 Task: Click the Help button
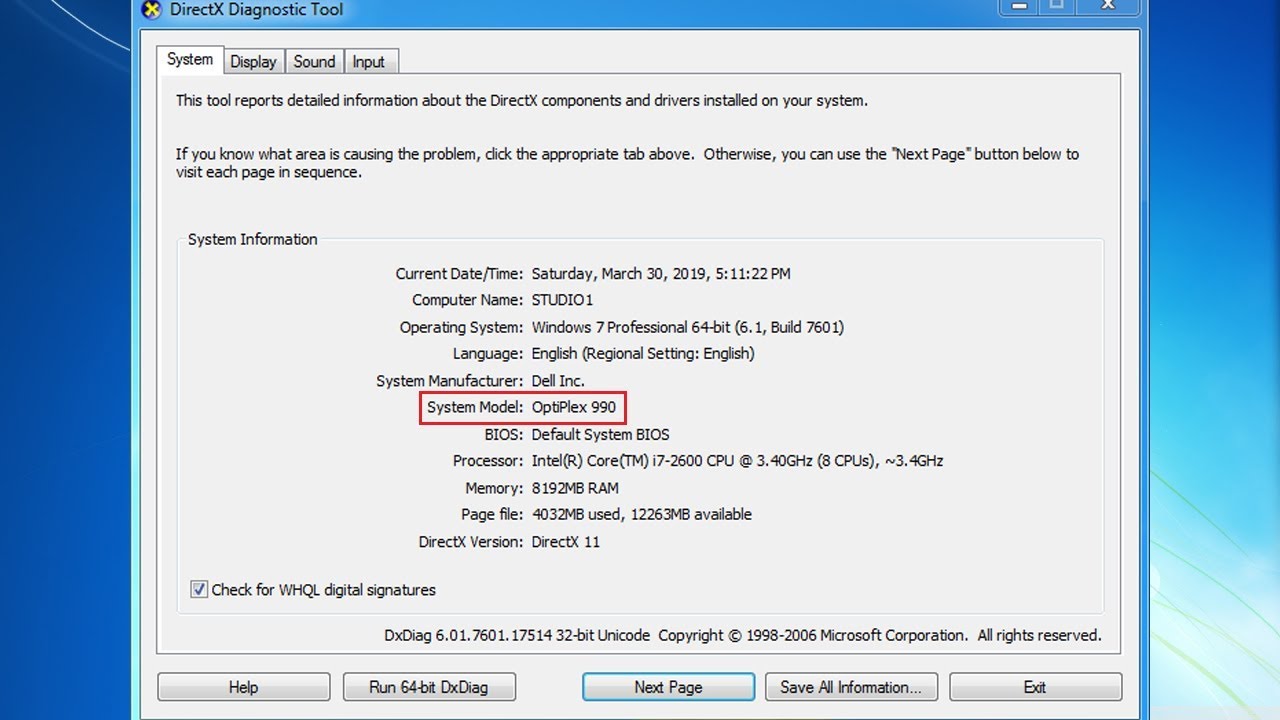pyautogui.click(x=243, y=687)
